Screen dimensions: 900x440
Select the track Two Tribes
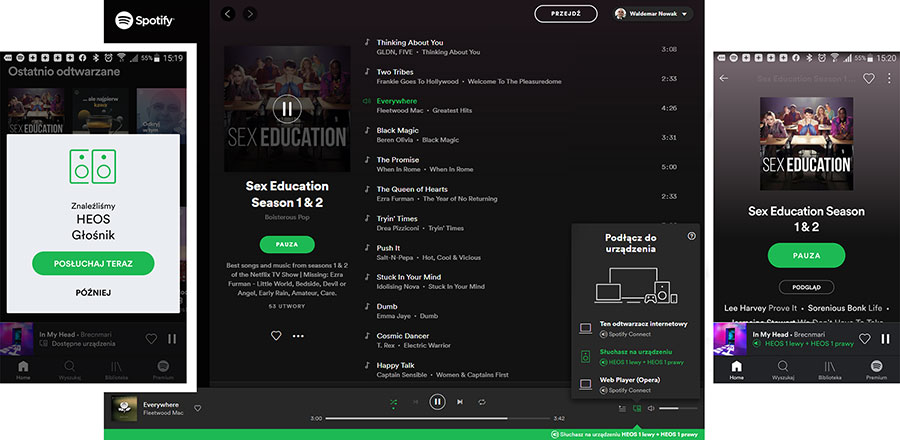393,72
